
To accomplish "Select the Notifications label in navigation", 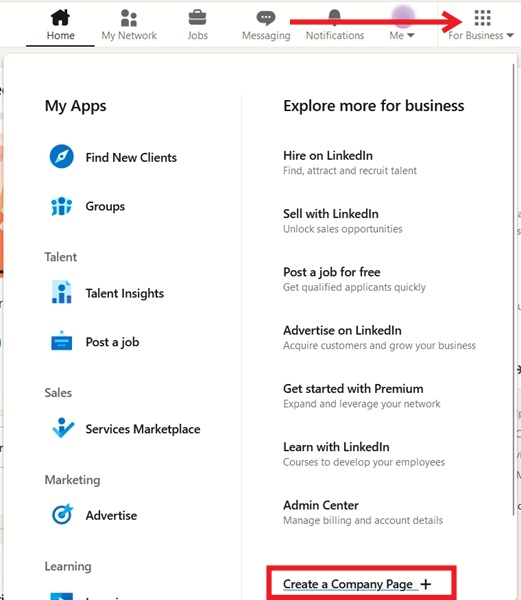I will point(335,36).
